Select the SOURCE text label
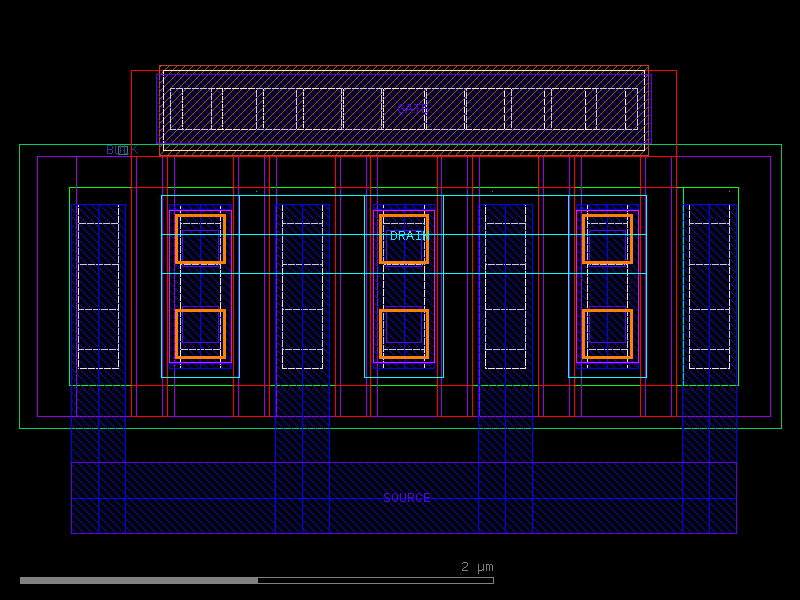Screen dimensions: 800x600 406,498
